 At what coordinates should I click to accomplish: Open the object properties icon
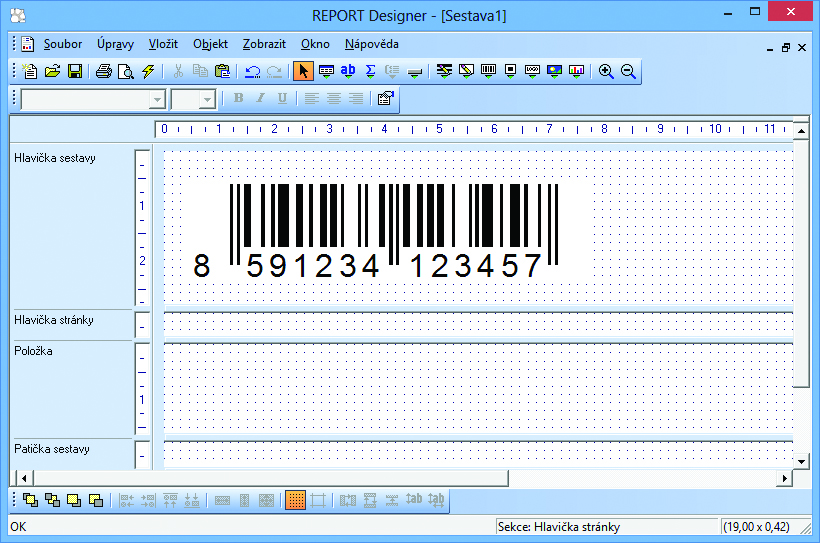pyautogui.click(x=385, y=98)
